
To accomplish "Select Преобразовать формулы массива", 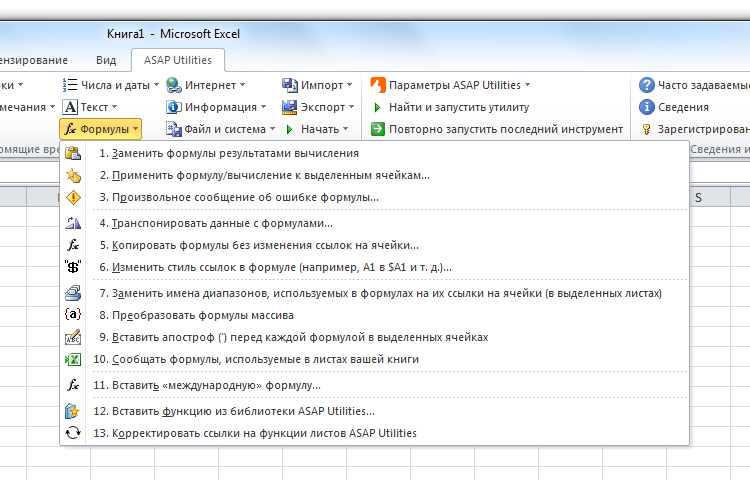I will coord(375,315).
